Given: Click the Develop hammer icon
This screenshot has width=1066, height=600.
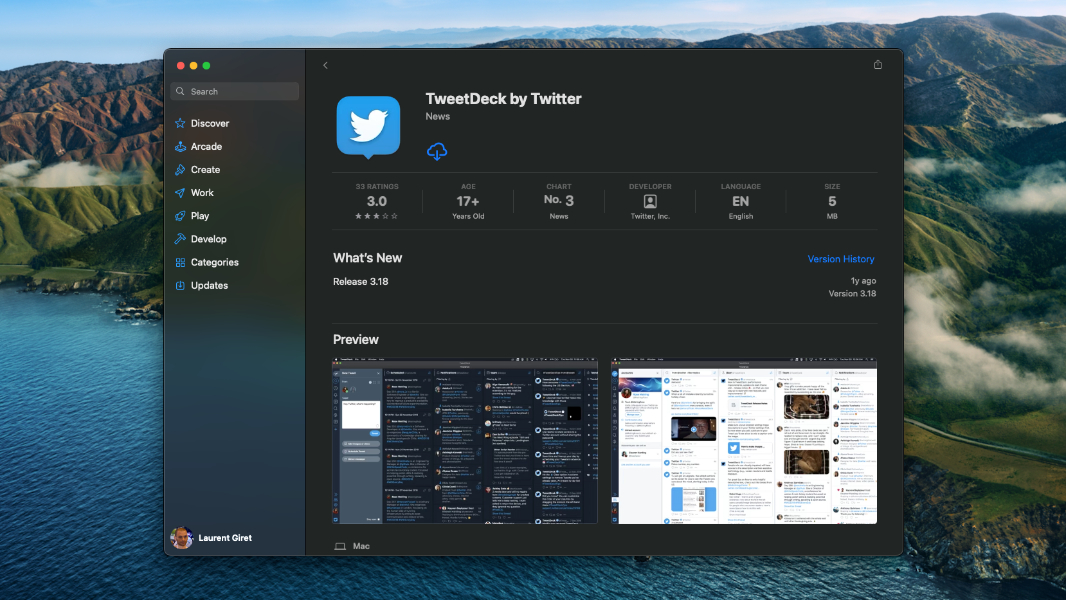Looking at the screenshot, I should point(180,239).
